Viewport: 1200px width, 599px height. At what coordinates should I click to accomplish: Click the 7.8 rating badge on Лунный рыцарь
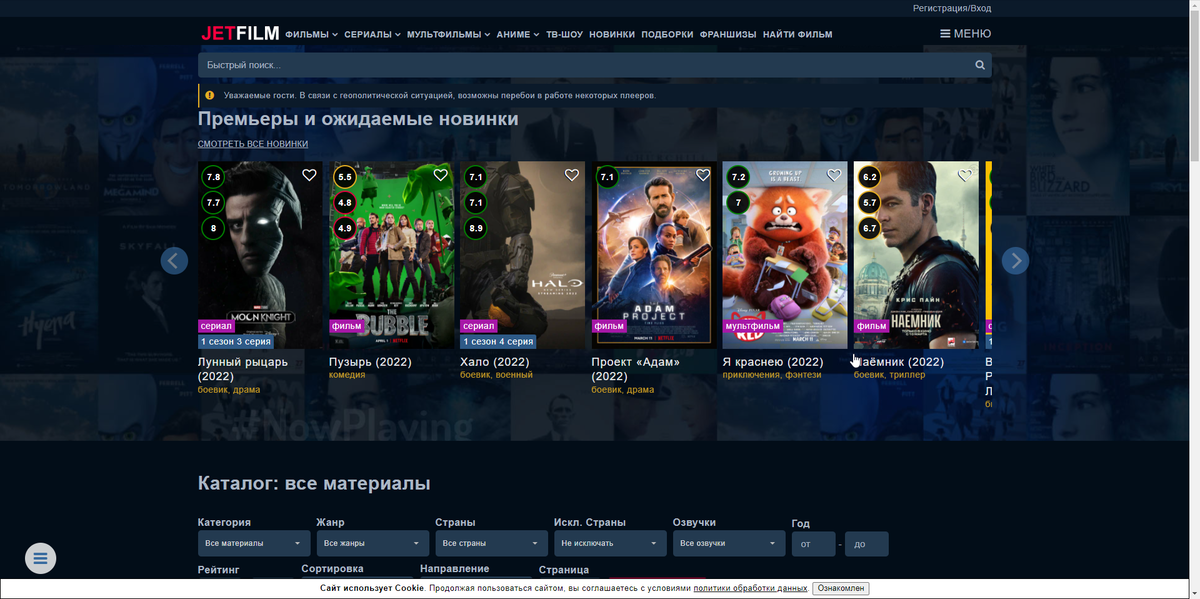213,177
